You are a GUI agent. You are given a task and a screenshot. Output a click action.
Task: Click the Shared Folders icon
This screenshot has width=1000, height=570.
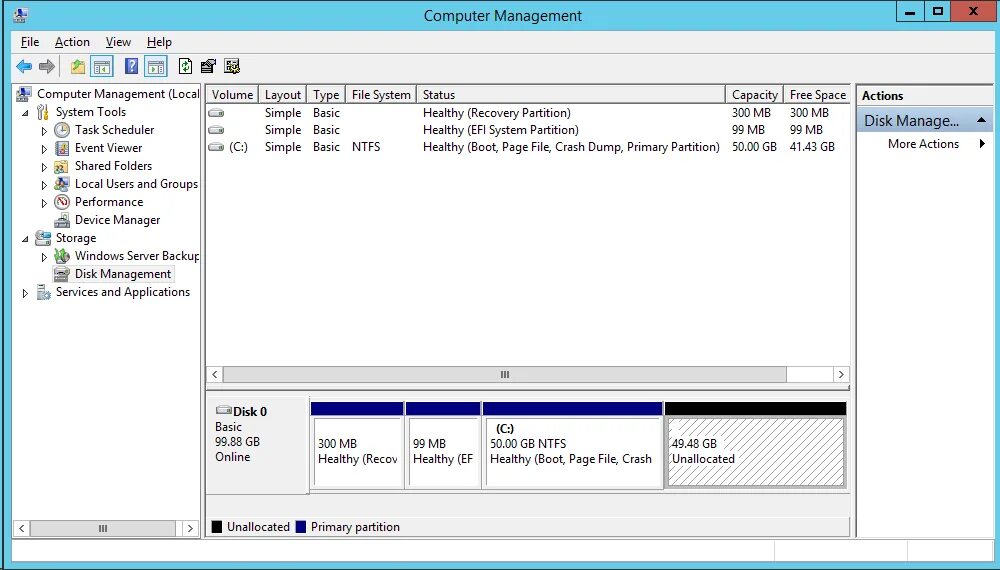(62, 166)
